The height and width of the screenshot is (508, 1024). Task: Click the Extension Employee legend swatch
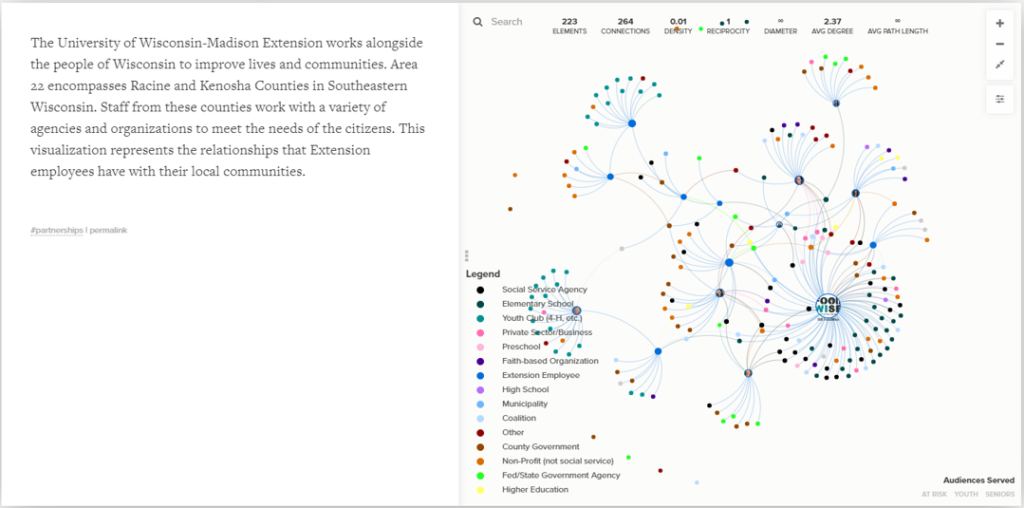(481, 375)
